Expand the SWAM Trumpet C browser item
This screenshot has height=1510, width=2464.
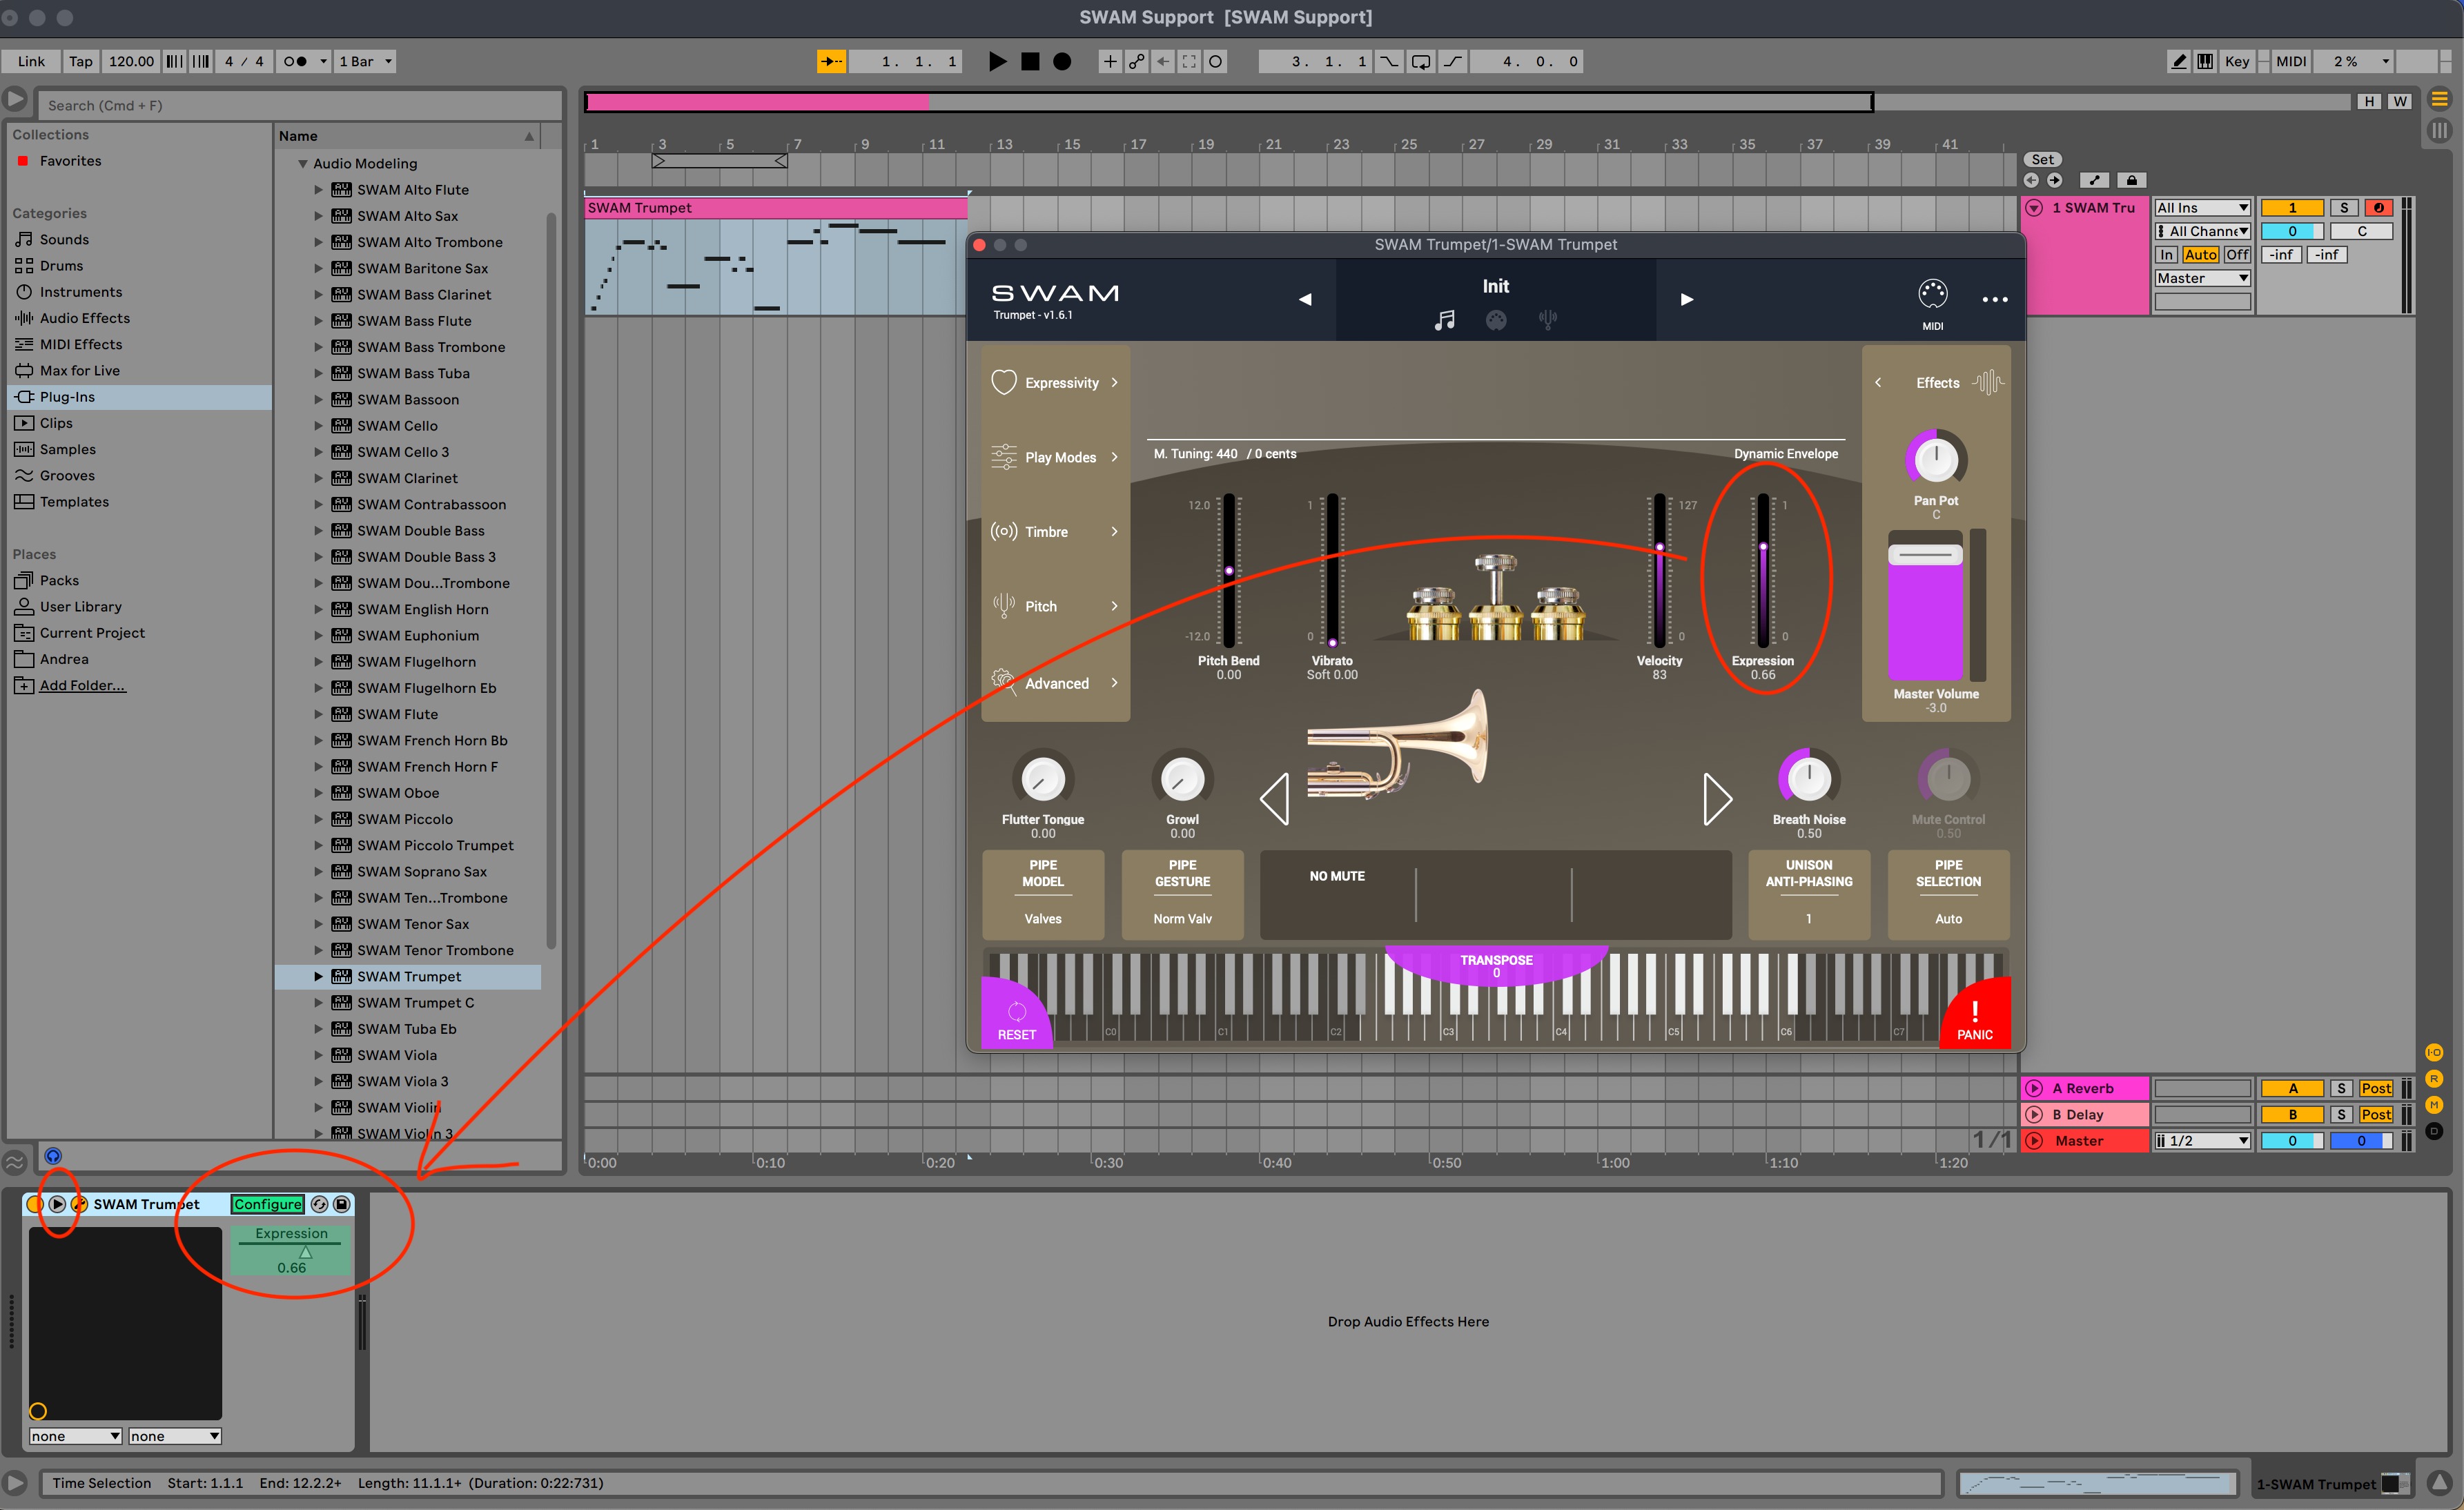[x=318, y=1002]
